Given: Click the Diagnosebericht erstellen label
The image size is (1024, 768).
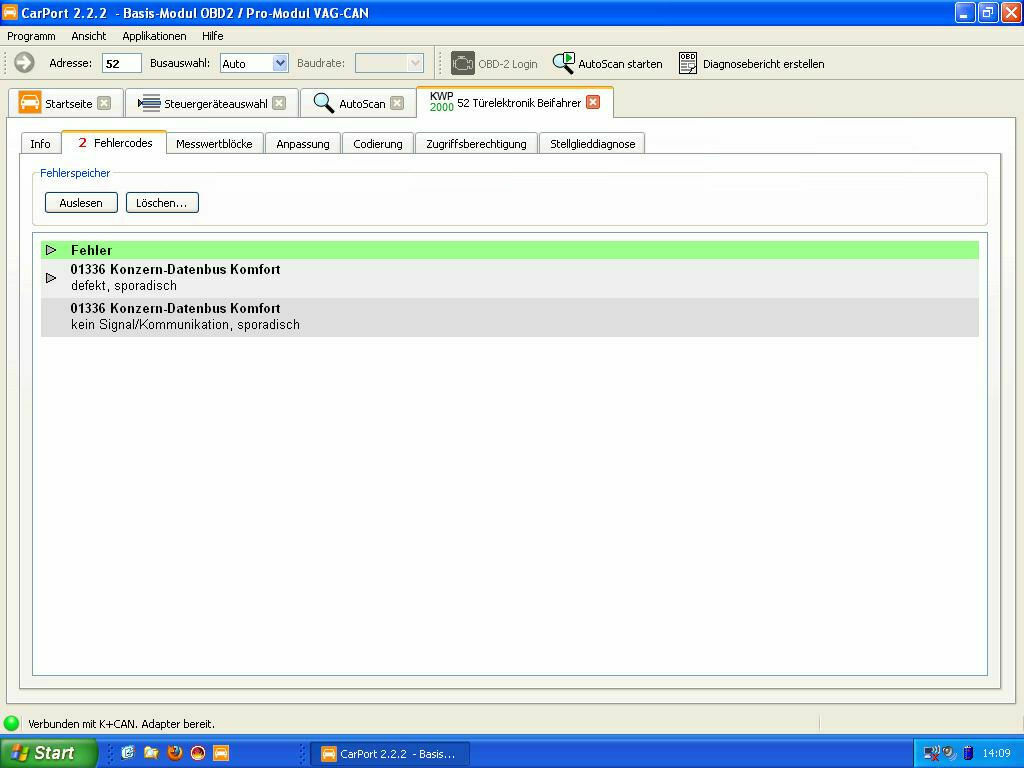Looking at the screenshot, I should click(x=763, y=64).
